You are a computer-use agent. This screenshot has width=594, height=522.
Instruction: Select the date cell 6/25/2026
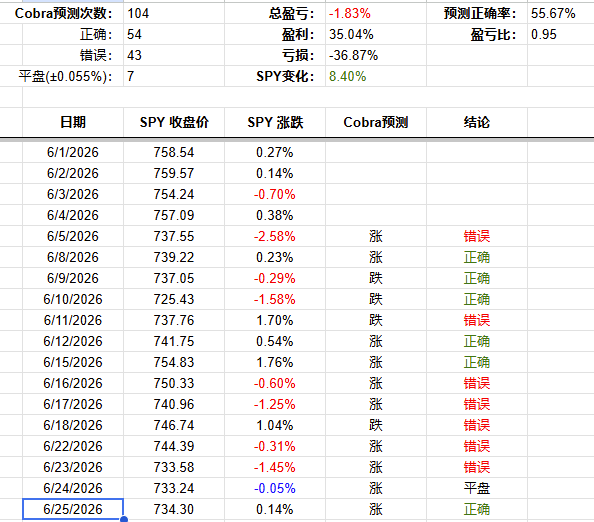point(73,509)
